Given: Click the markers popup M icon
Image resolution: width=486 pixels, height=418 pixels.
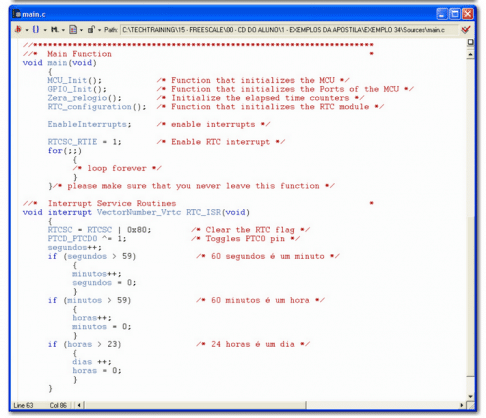Looking at the screenshot, I should pos(54,30).
